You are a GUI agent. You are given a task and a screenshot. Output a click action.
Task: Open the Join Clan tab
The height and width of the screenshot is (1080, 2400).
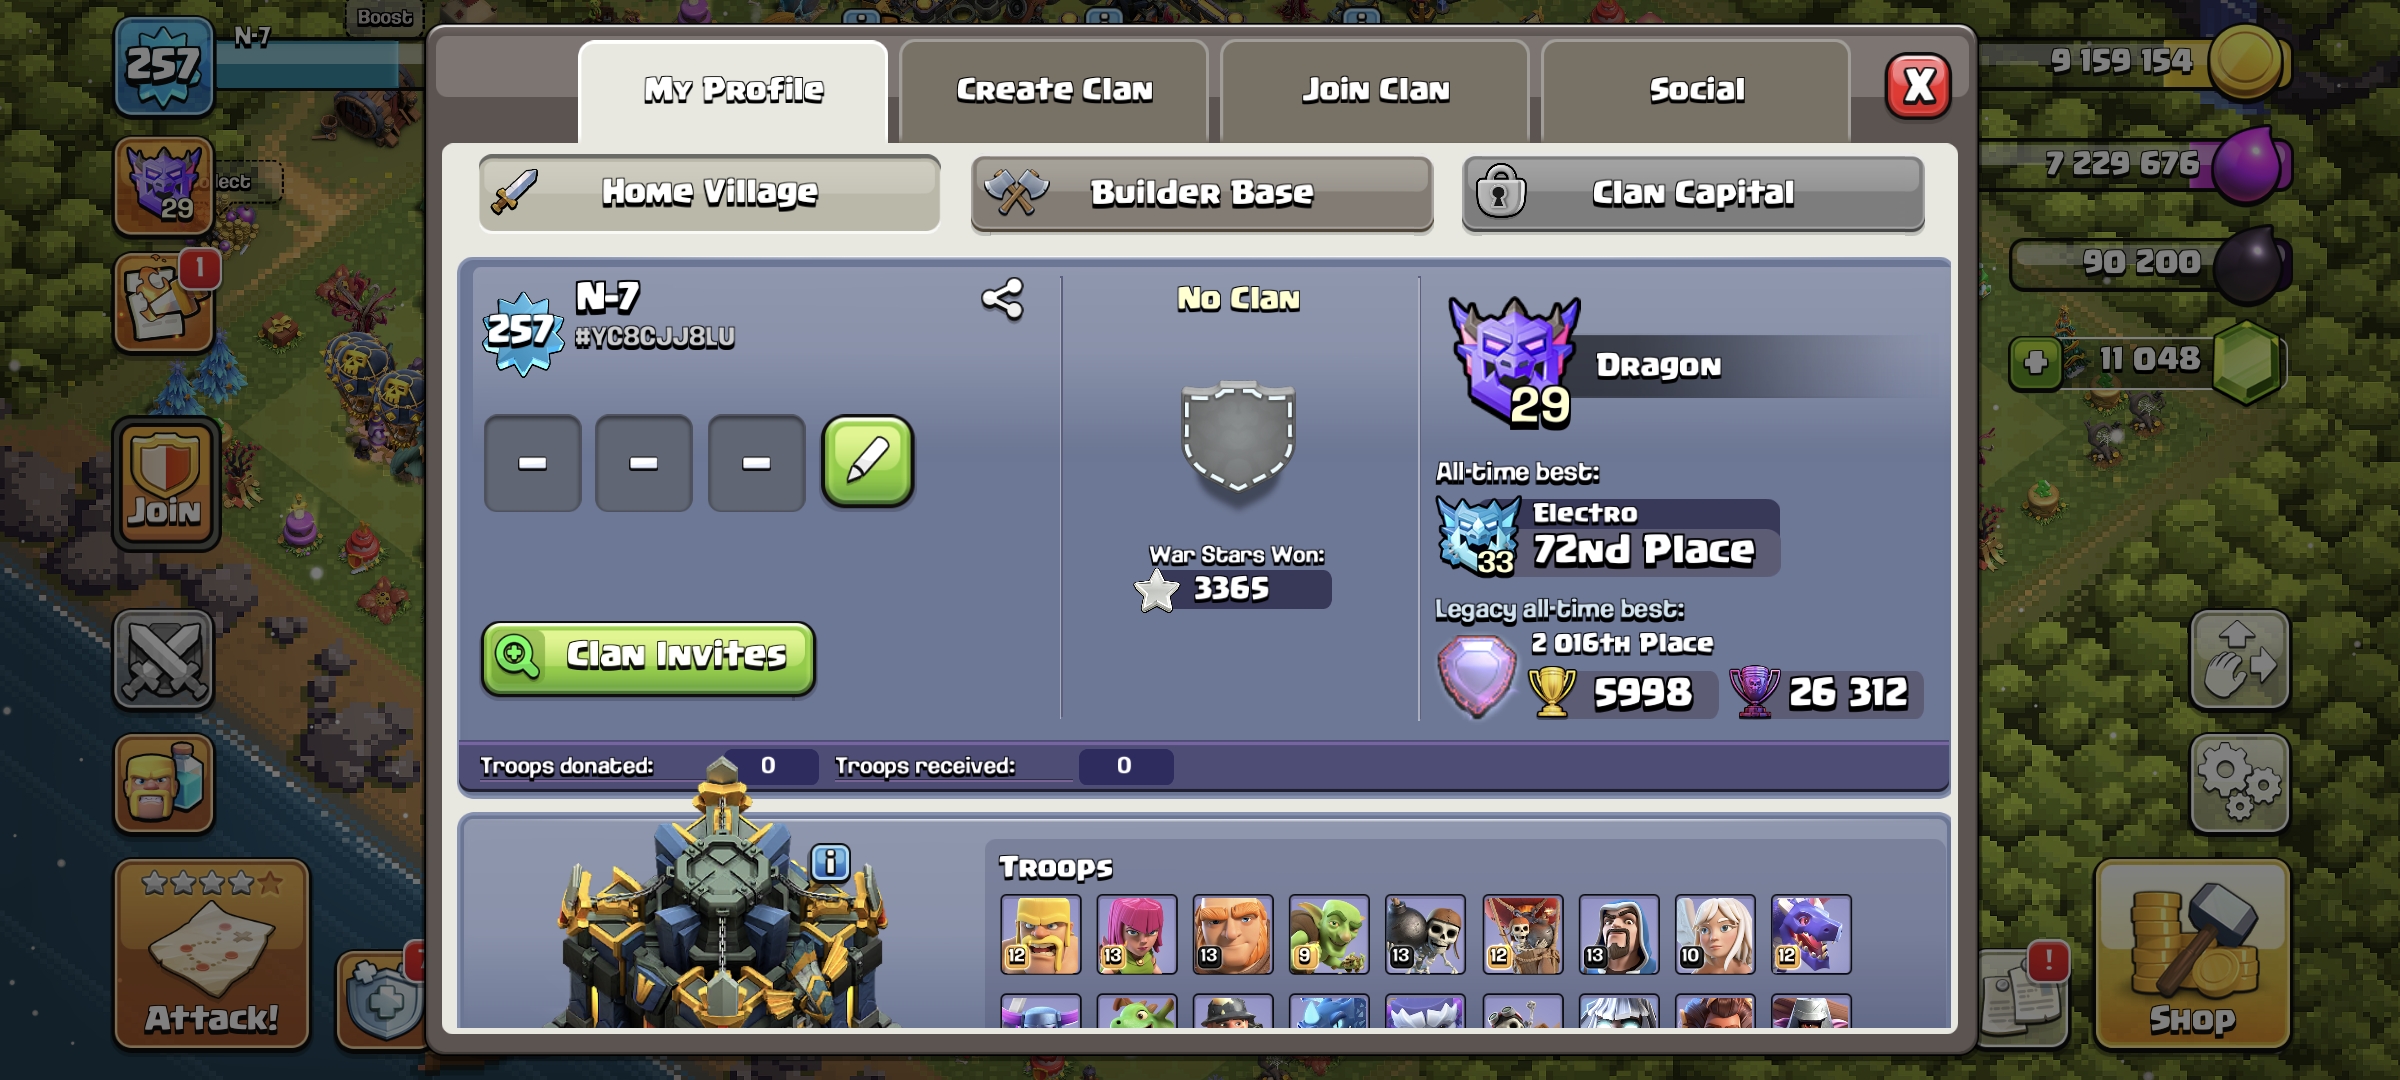coord(1375,90)
